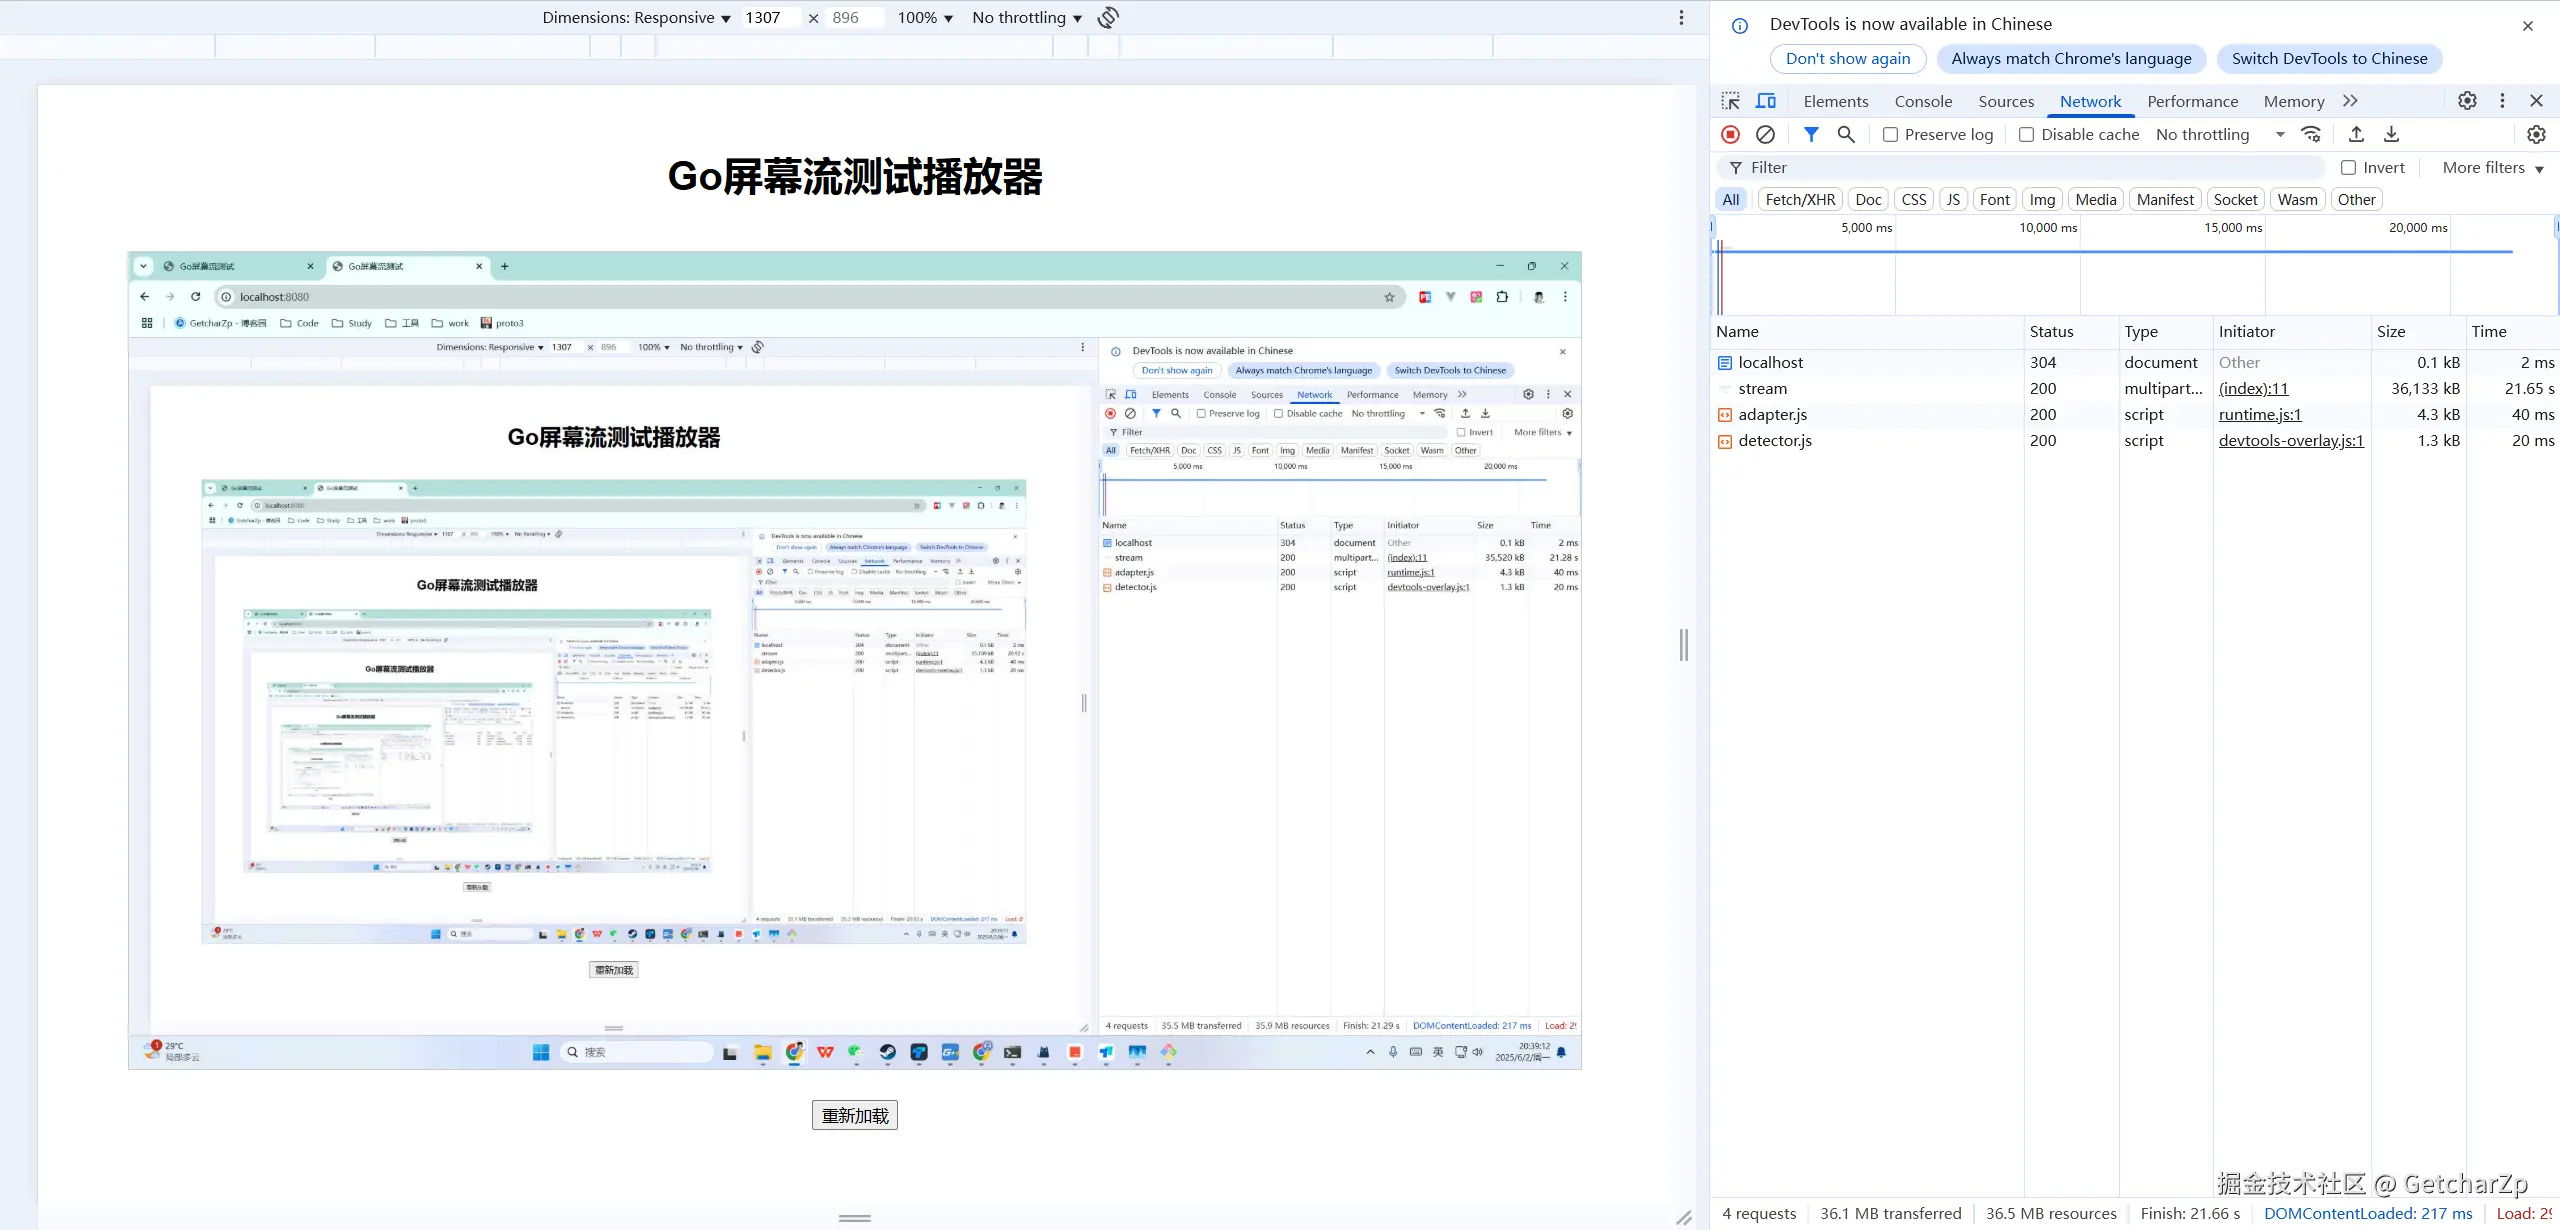Screen dimensions: 2560x1230
Task: Tick the Invert filter checkbox
Action: tap(2349, 168)
